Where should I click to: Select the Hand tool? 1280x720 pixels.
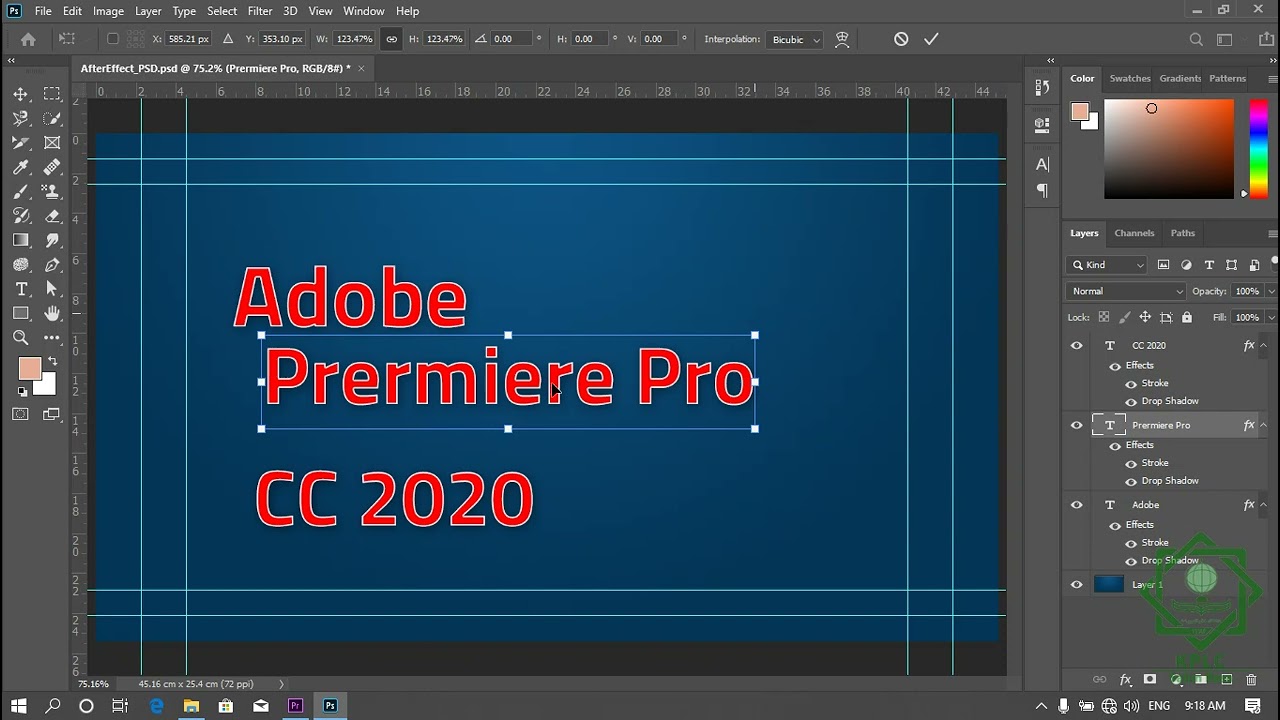(52, 313)
